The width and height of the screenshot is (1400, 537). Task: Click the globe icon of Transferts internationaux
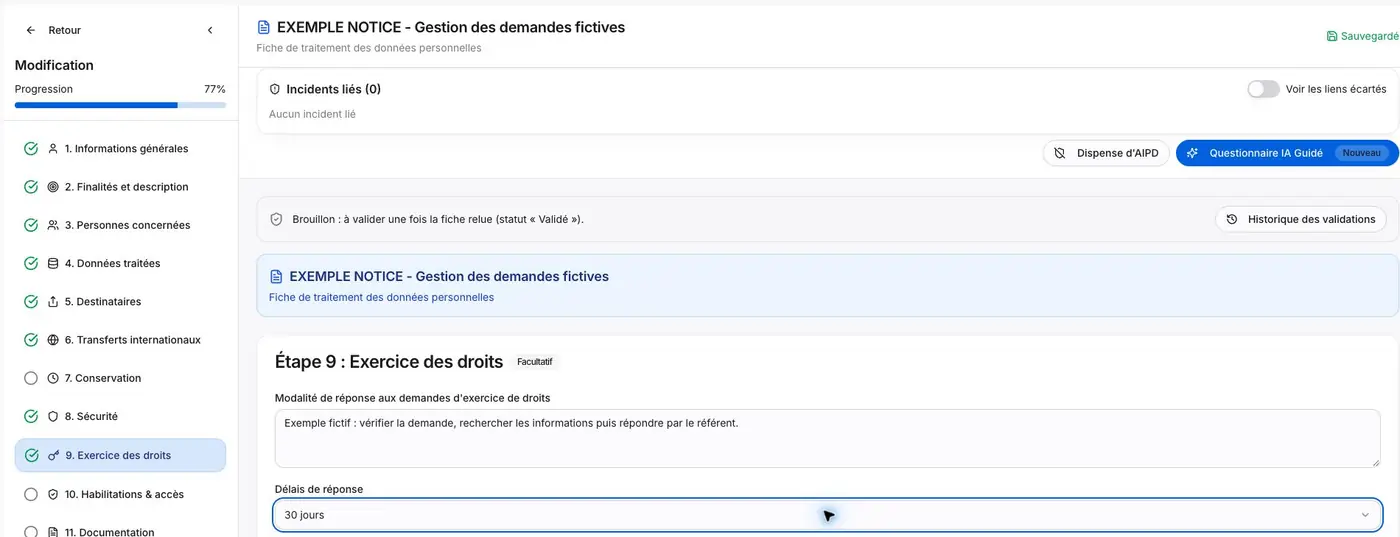point(53,340)
